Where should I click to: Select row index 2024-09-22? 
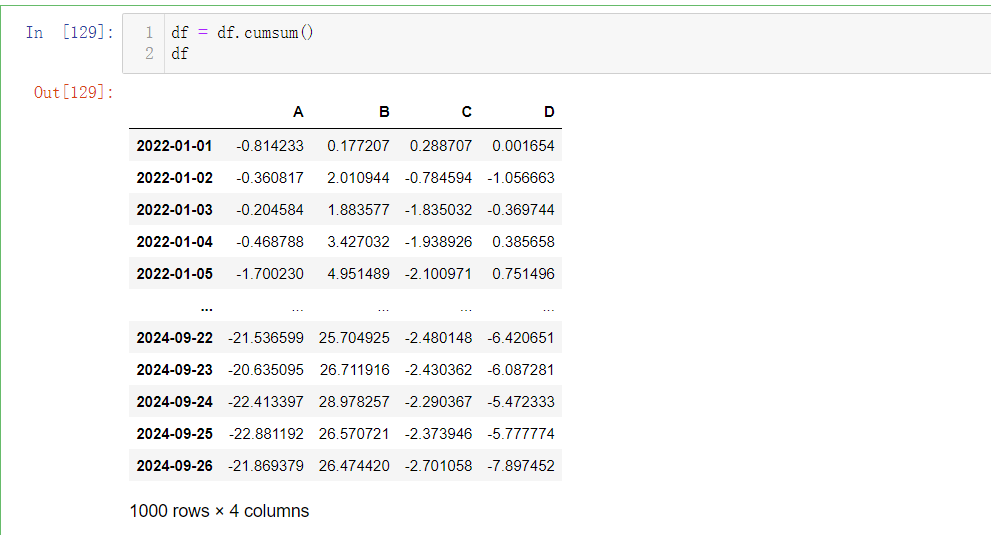tap(174, 338)
